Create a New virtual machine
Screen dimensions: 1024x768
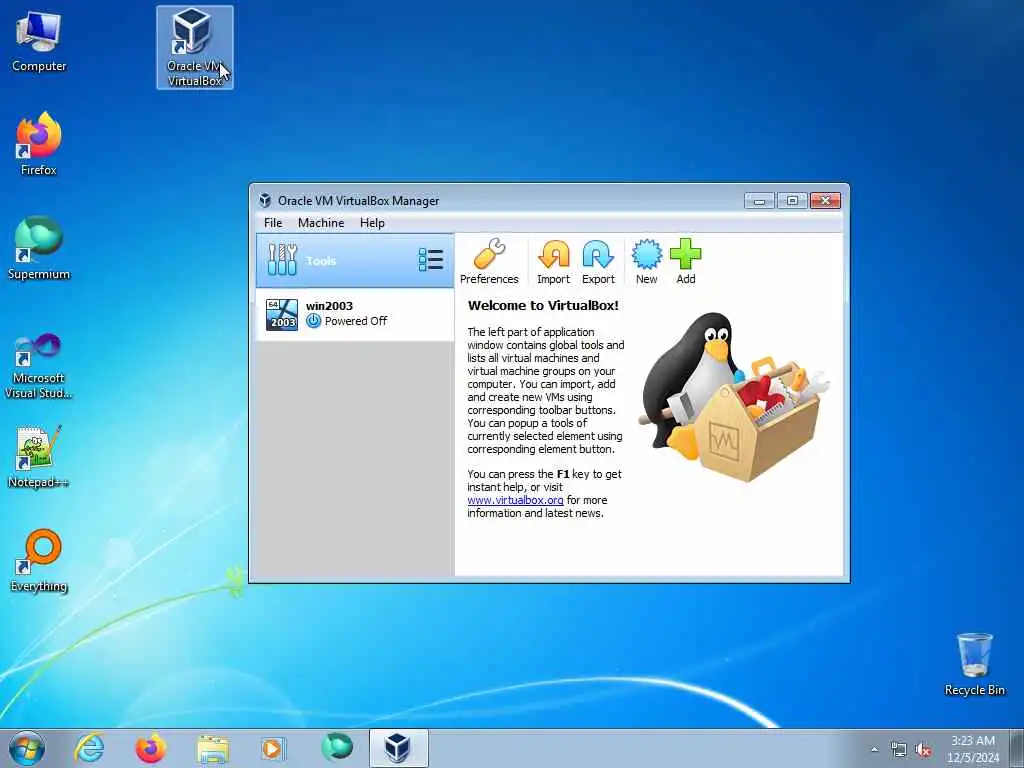coord(647,261)
